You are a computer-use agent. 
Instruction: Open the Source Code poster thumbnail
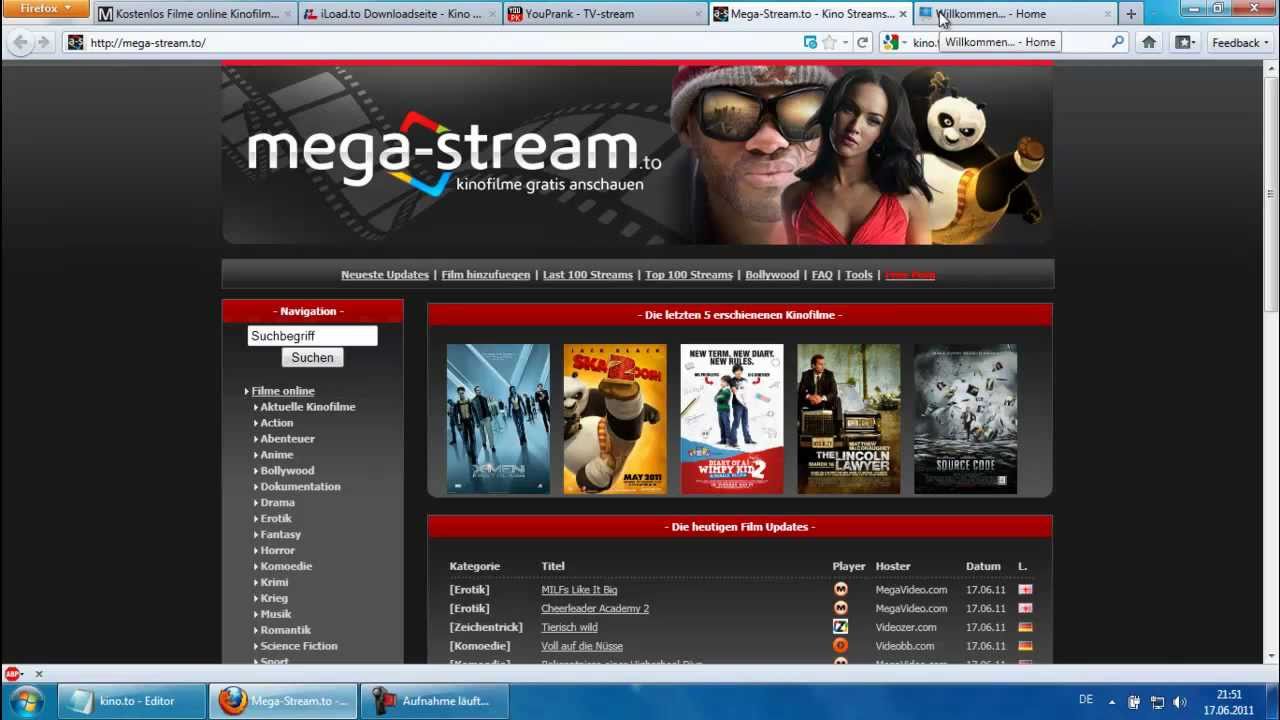click(x=966, y=419)
